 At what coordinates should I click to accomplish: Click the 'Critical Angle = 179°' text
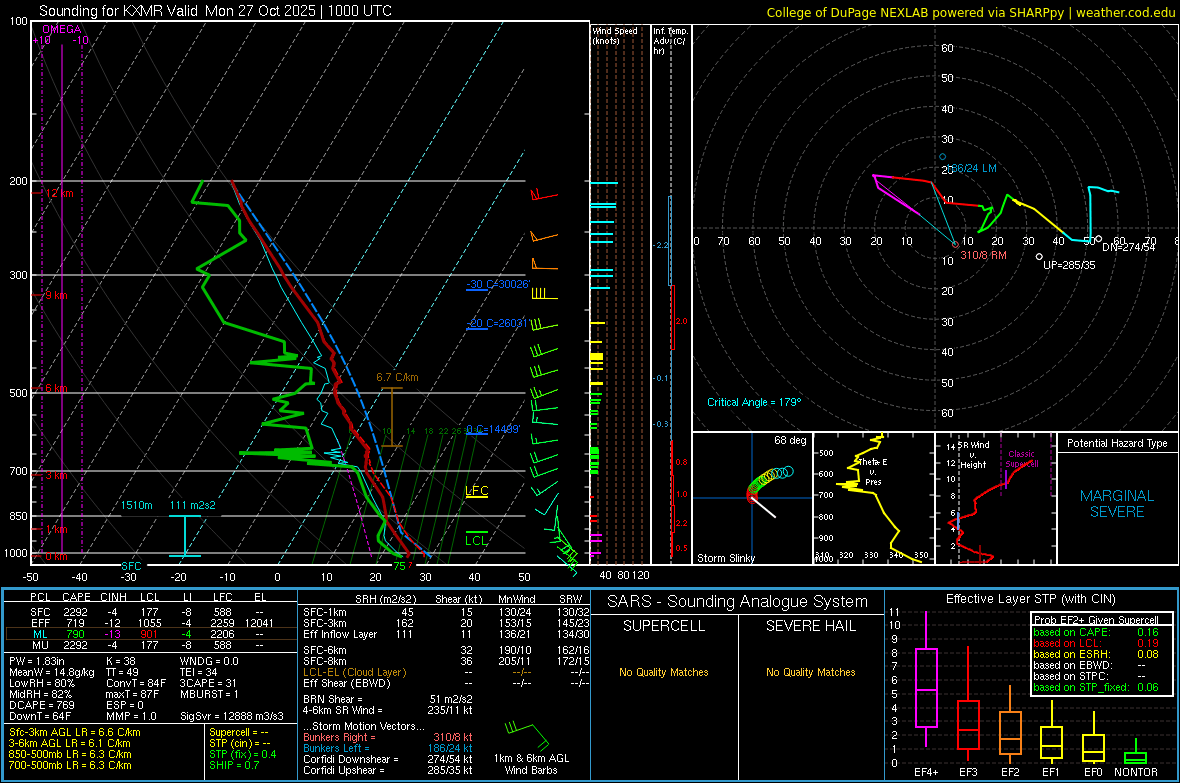click(754, 402)
